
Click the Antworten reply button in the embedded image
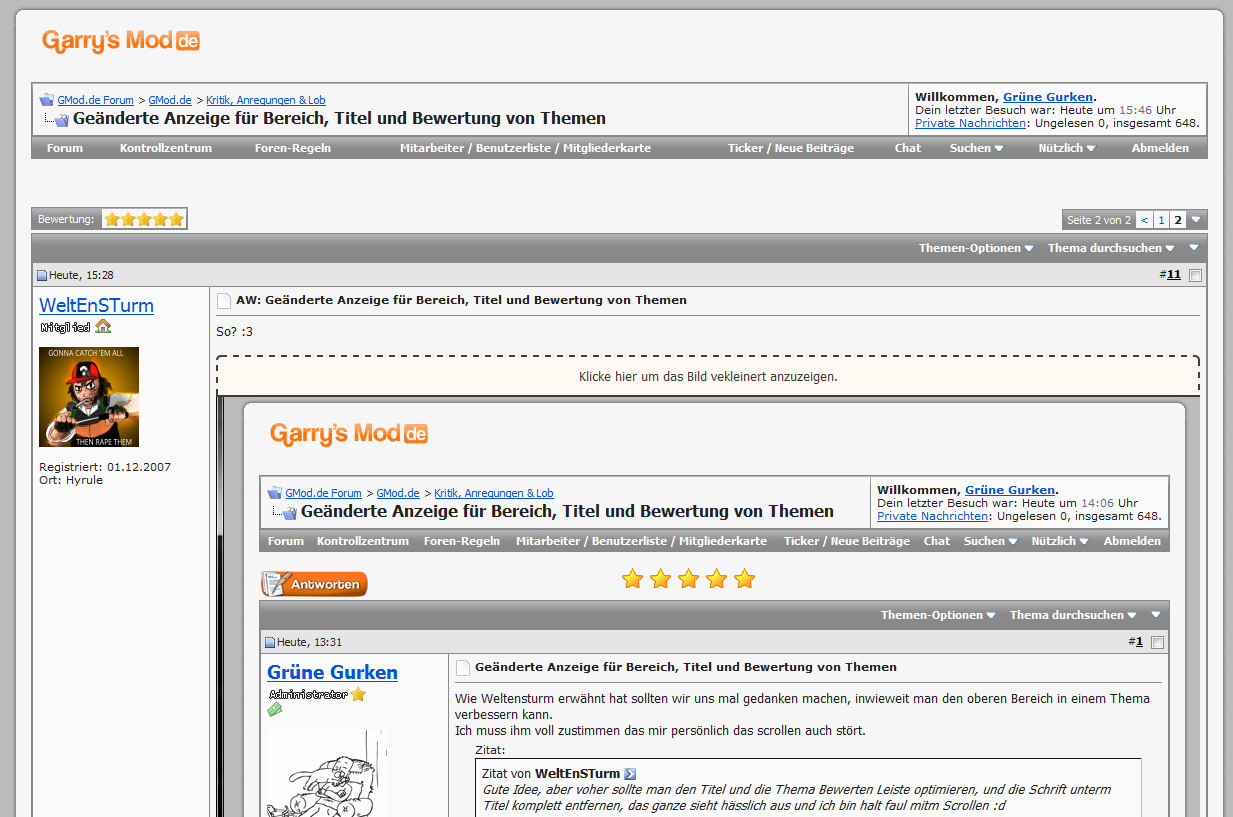(x=315, y=584)
